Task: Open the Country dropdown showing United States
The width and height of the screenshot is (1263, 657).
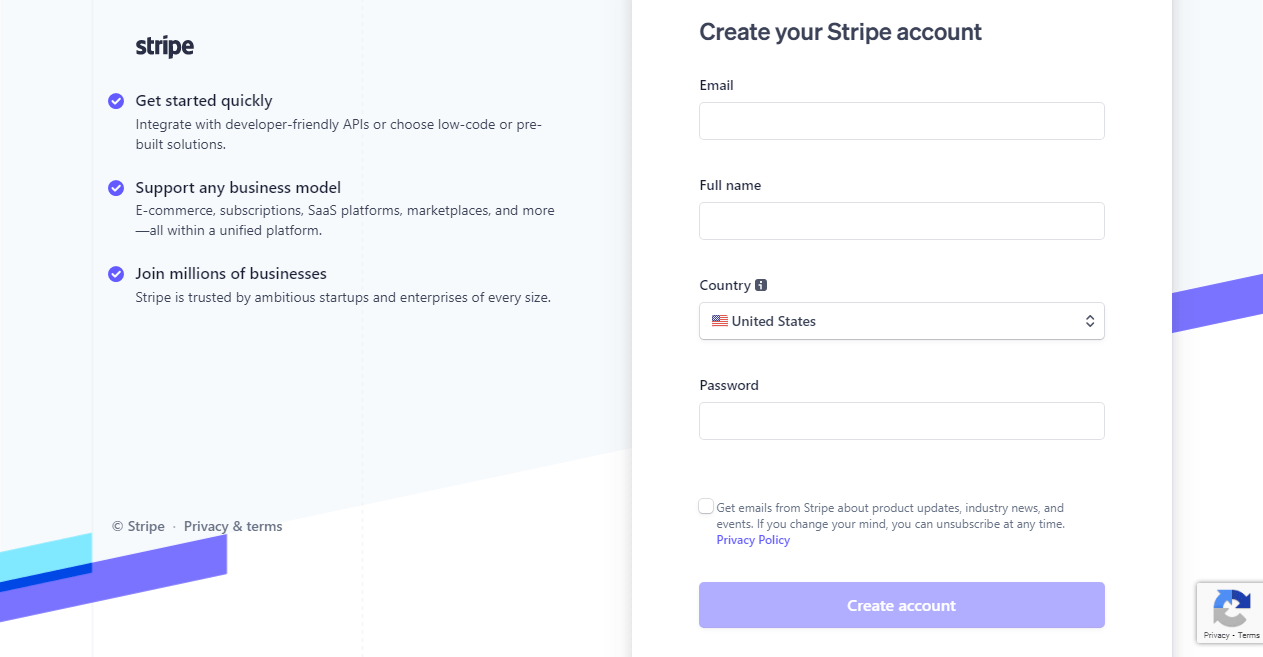Action: pyautogui.click(x=902, y=321)
